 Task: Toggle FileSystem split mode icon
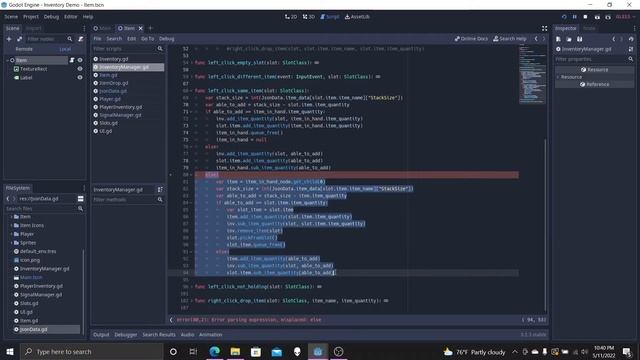point(80,199)
